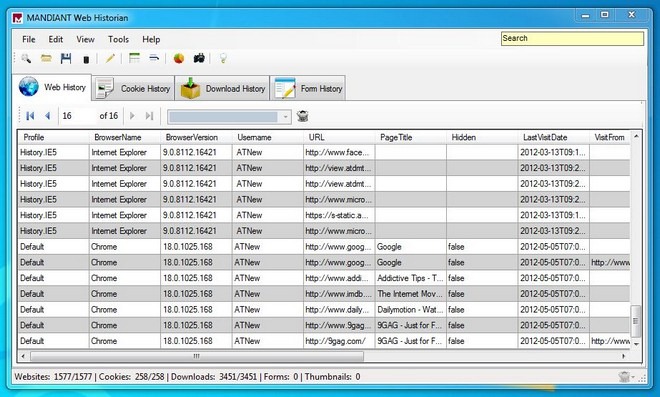Viewport: 660px width, 397px height.
Task: Sort by URL column header
Action: coord(339,137)
